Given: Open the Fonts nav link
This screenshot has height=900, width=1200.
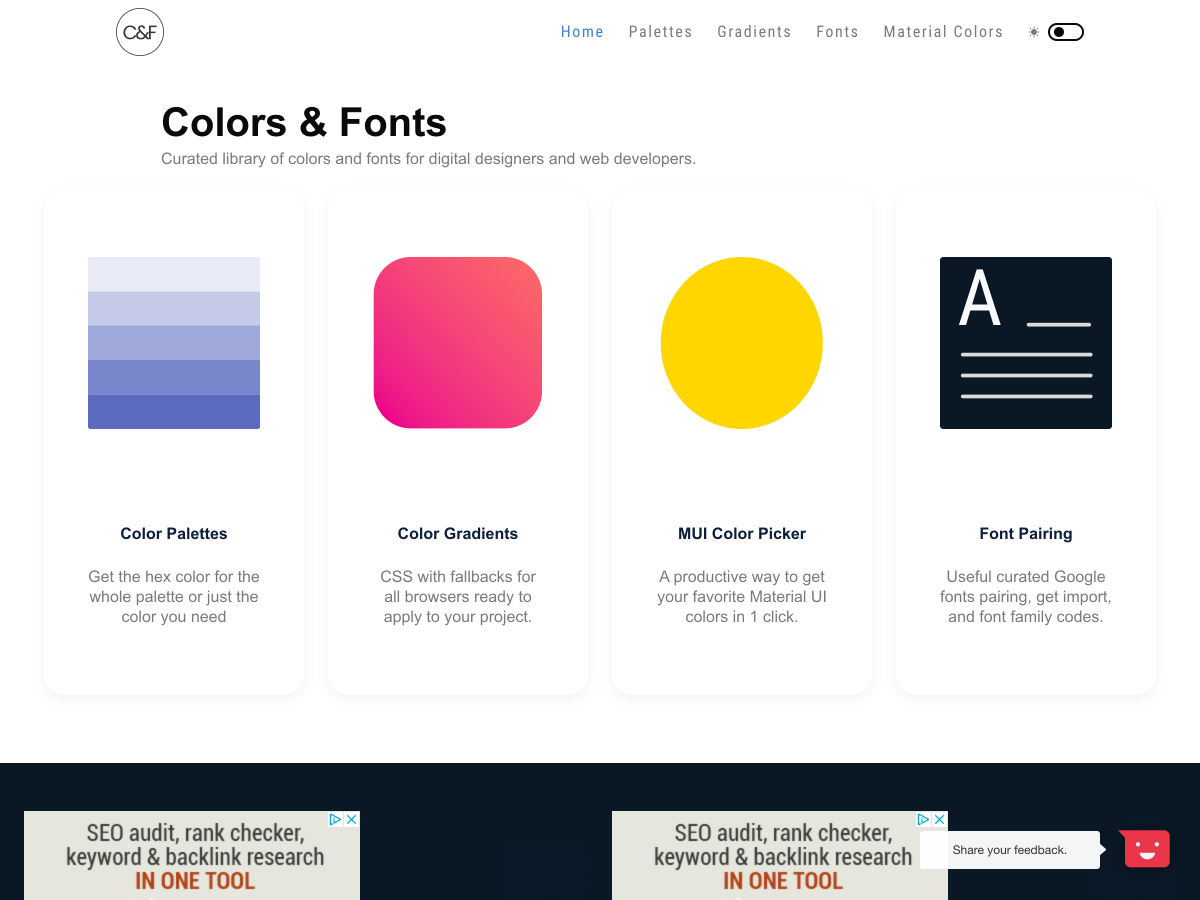Looking at the screenshot, I should [837, 32].
